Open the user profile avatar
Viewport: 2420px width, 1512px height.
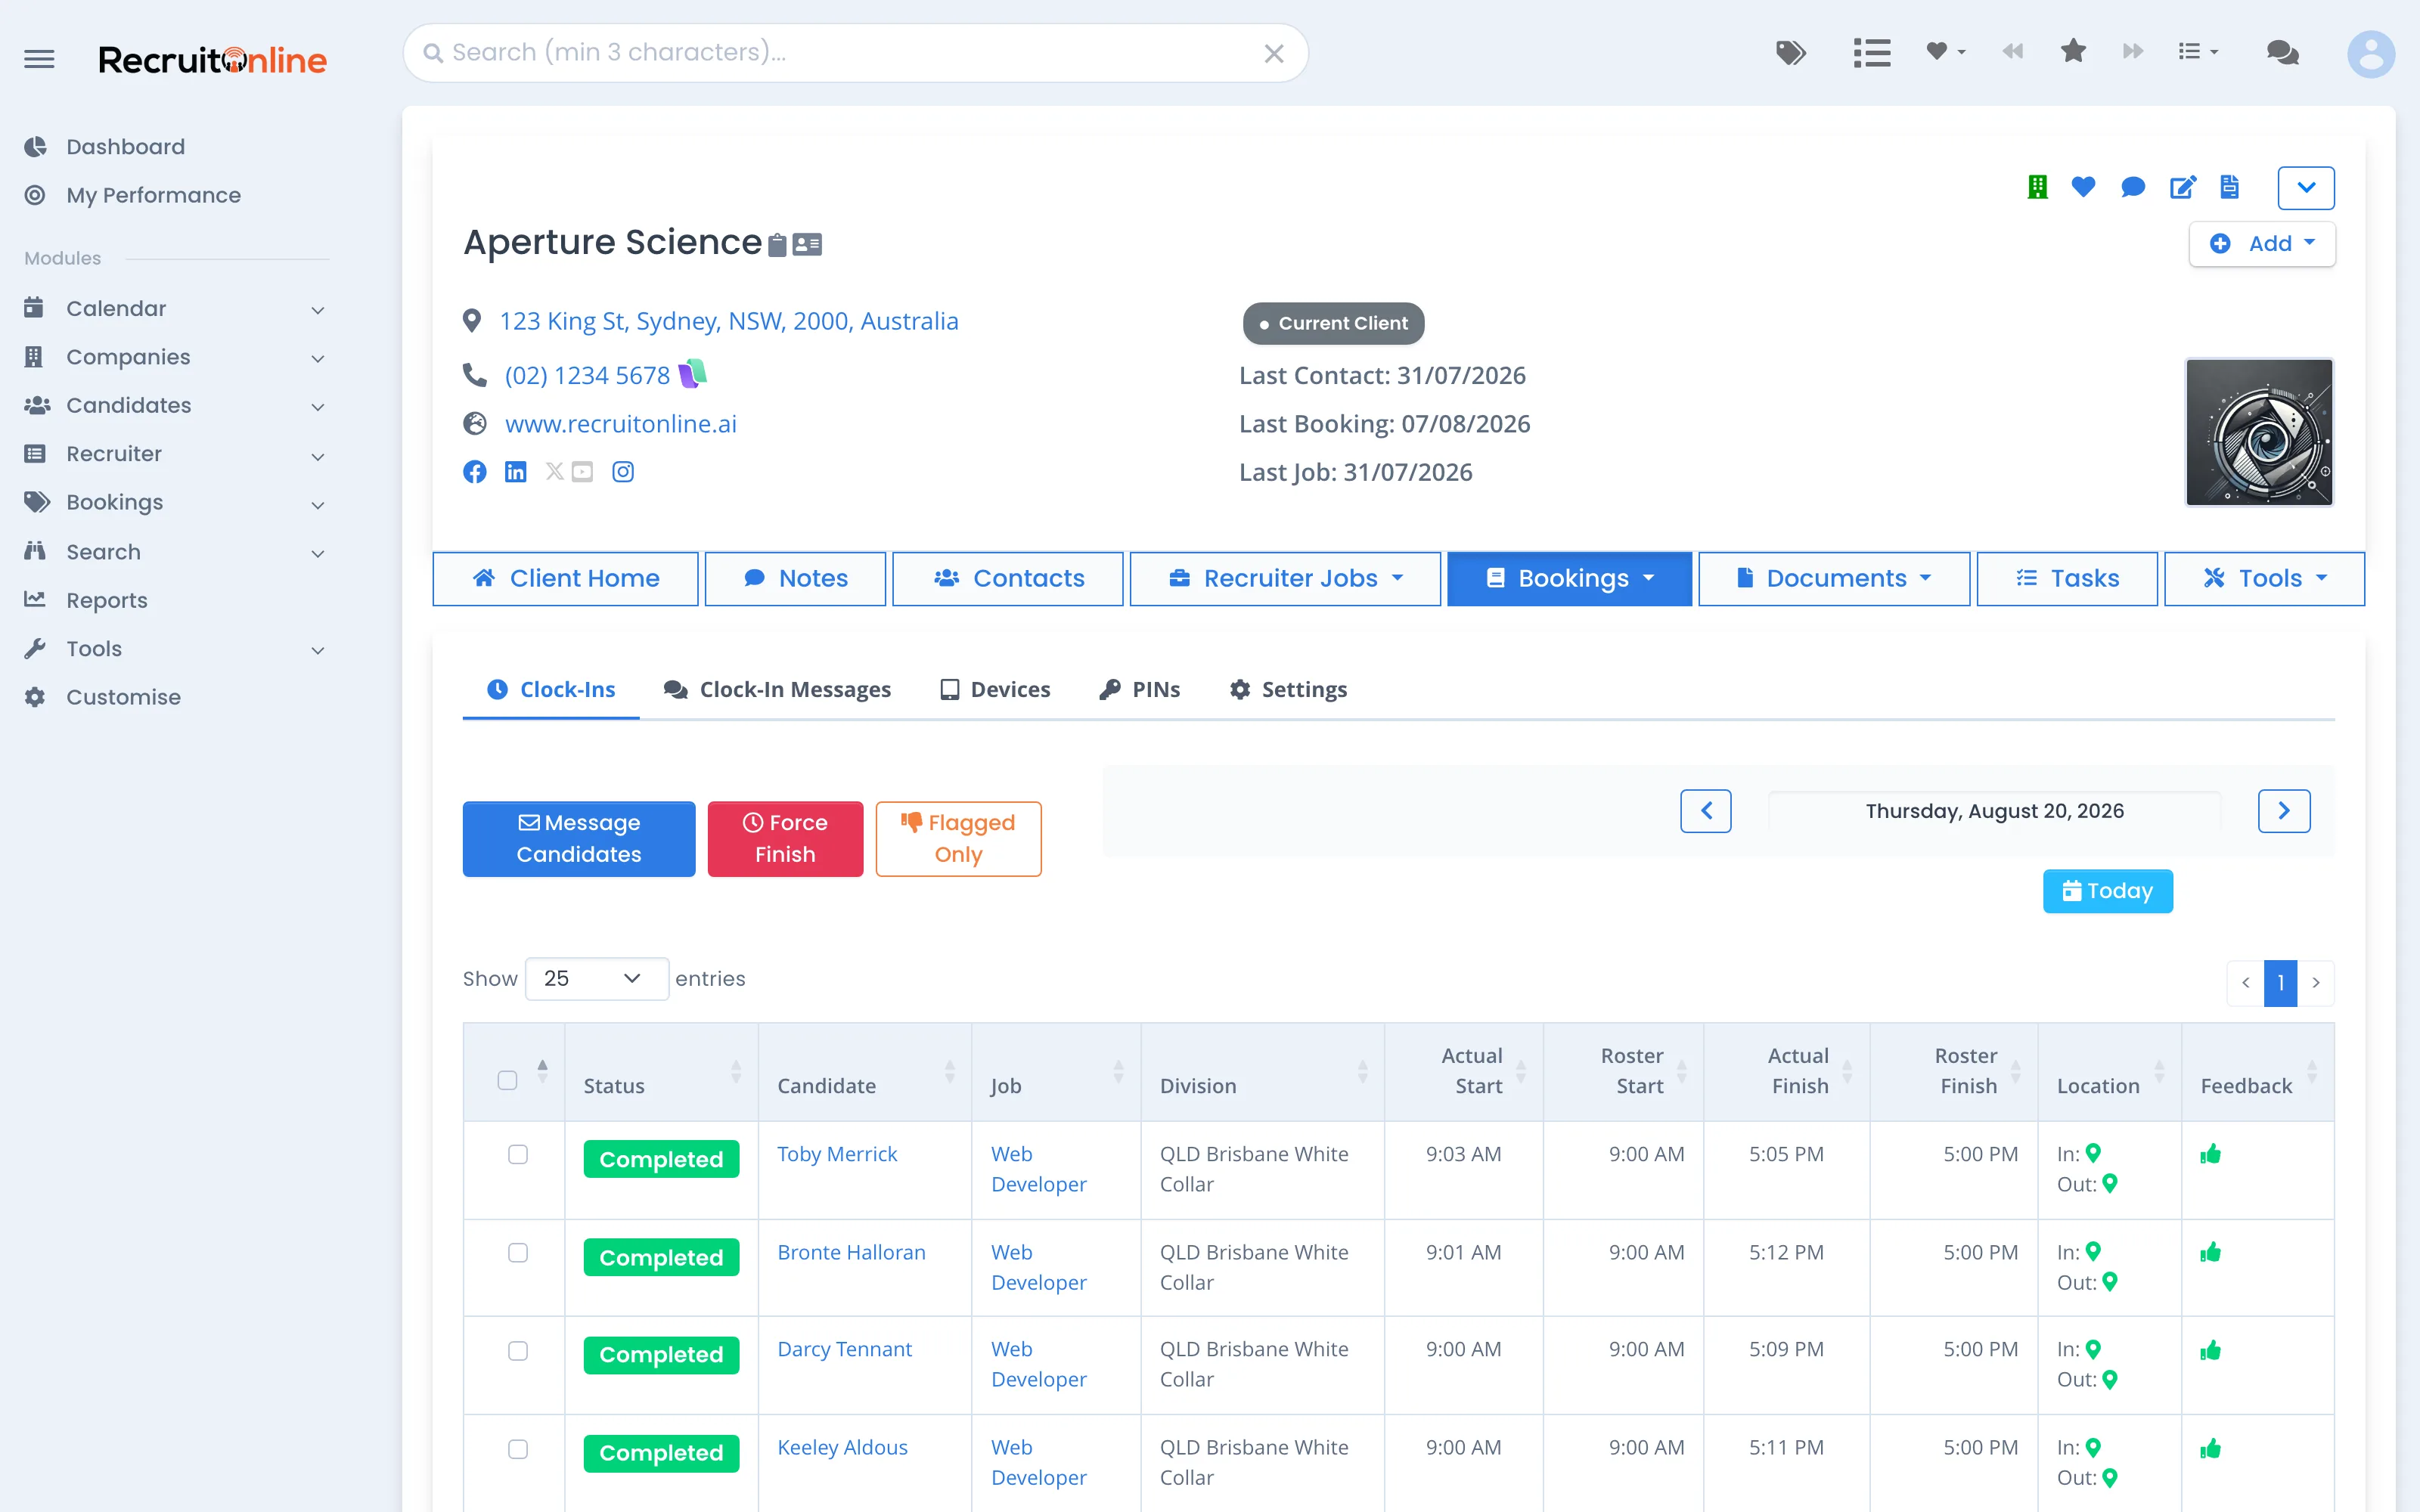pos(2370,53)
